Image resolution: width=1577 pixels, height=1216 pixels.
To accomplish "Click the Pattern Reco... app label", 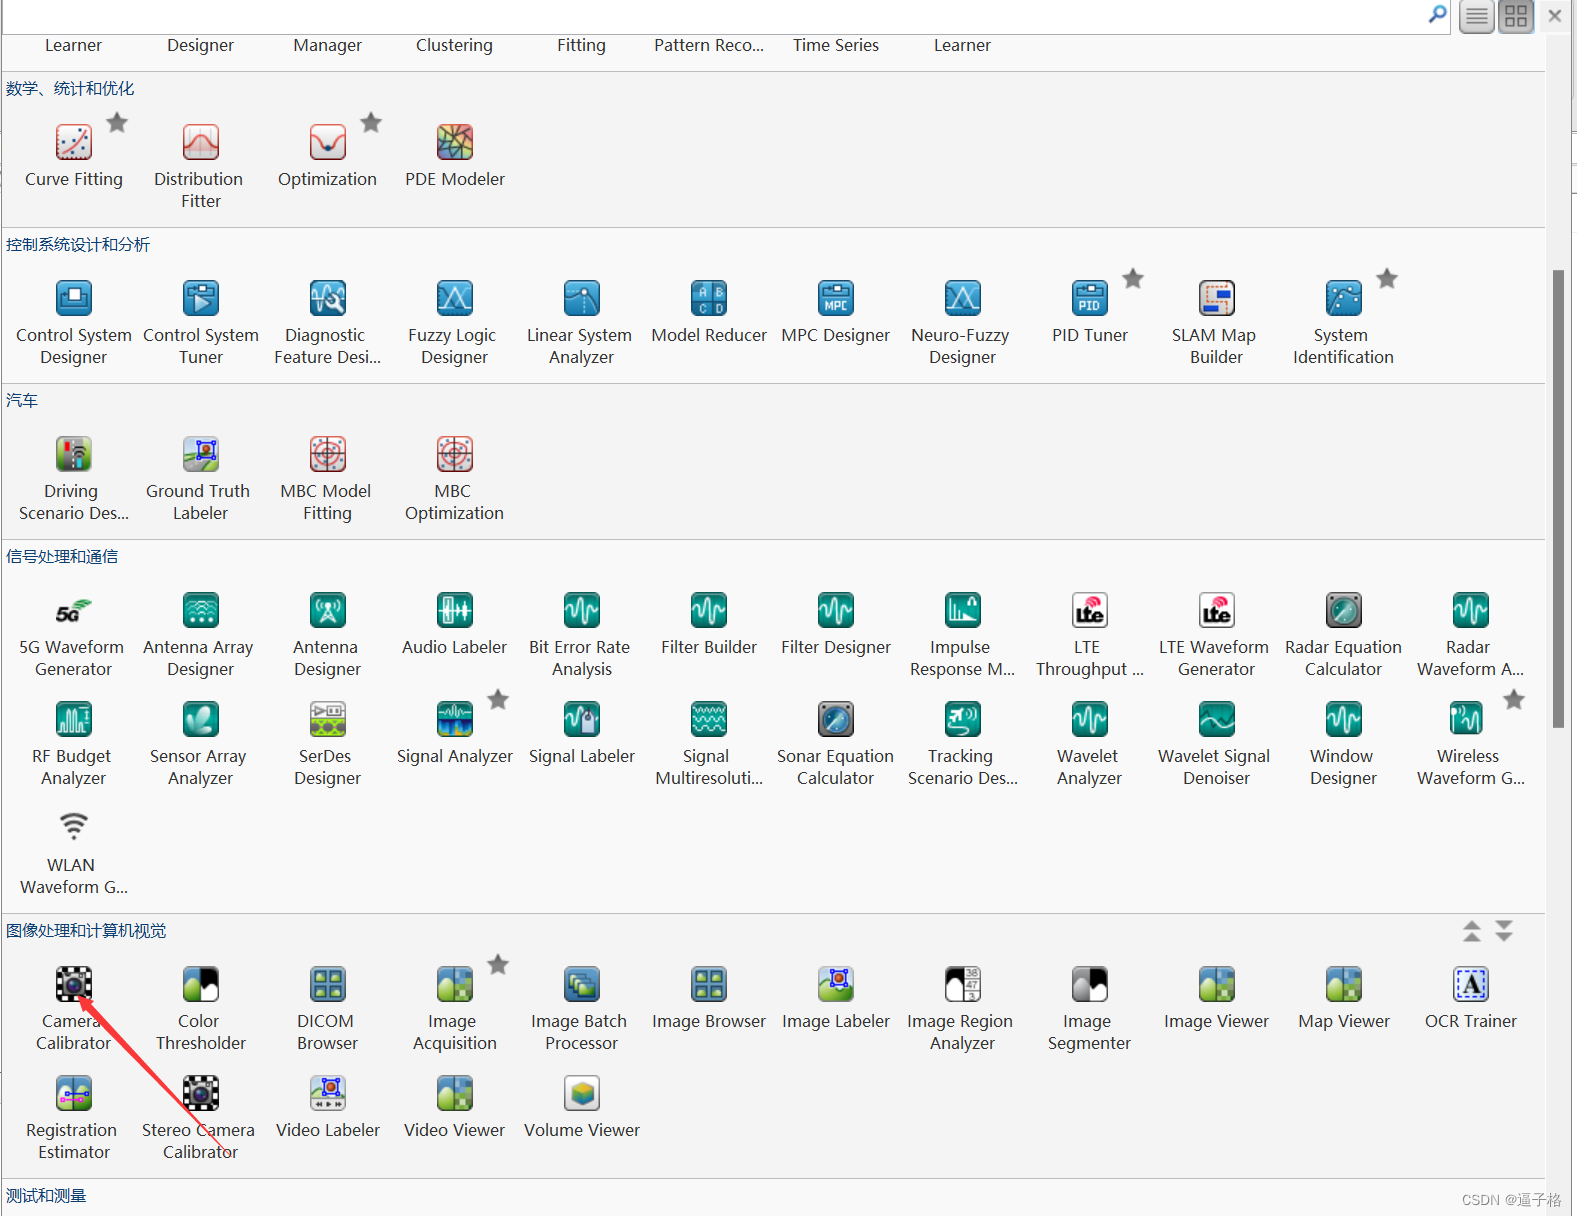I will (709, 45).
